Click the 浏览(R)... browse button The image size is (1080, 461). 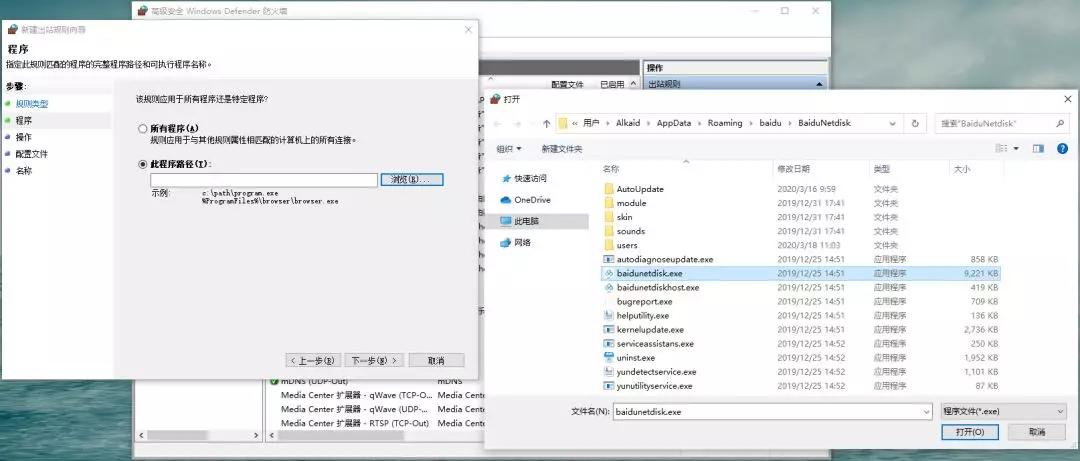412,179
